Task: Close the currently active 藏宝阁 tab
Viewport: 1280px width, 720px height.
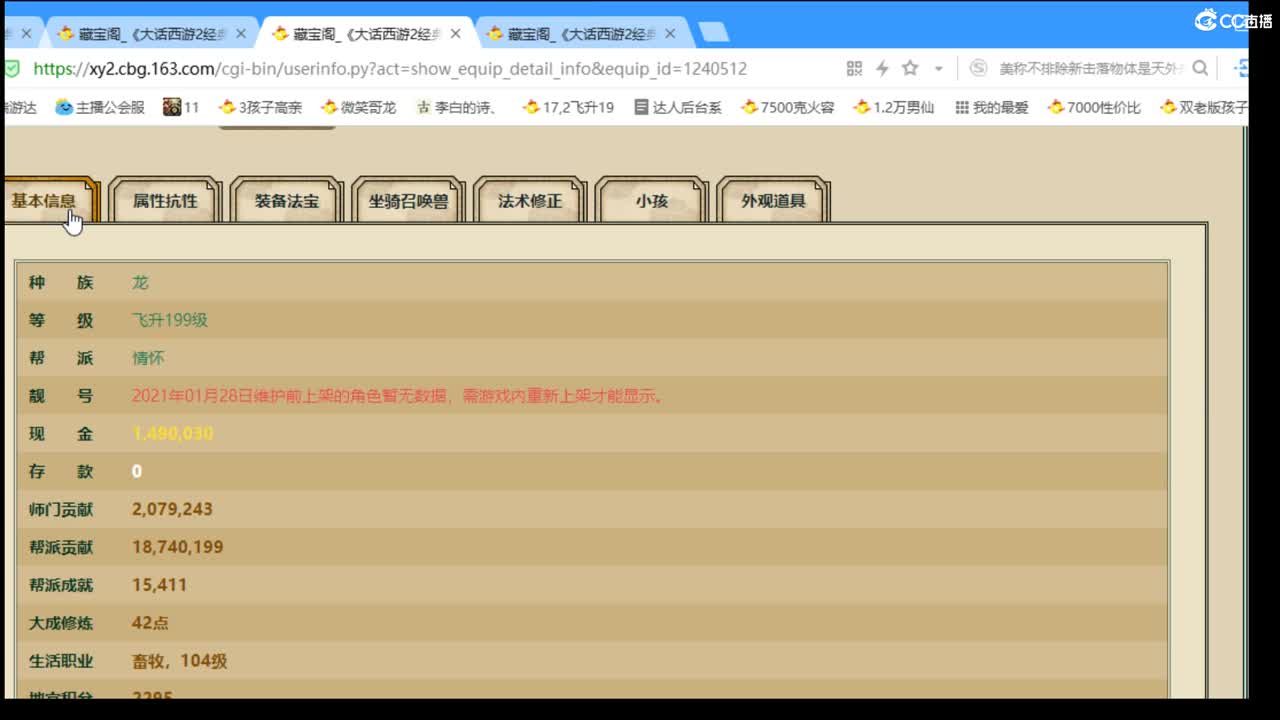Action: 456,33
